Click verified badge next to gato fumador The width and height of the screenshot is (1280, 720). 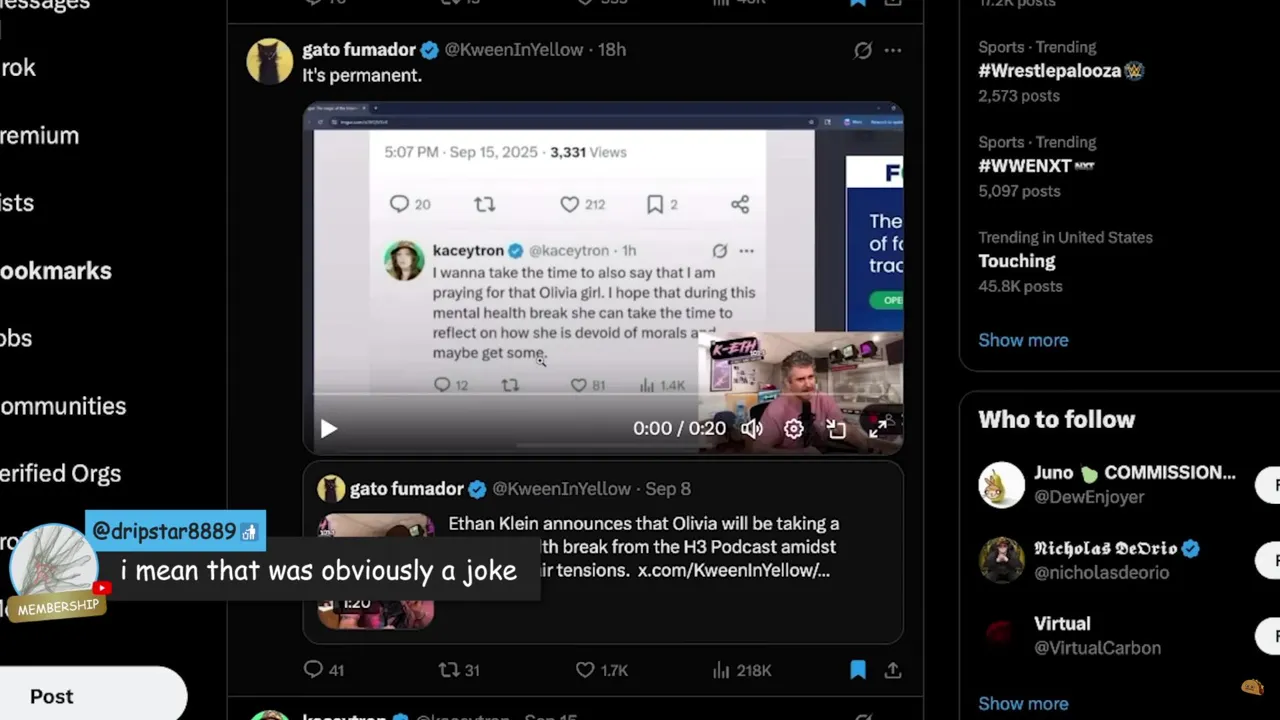(429, 50)
